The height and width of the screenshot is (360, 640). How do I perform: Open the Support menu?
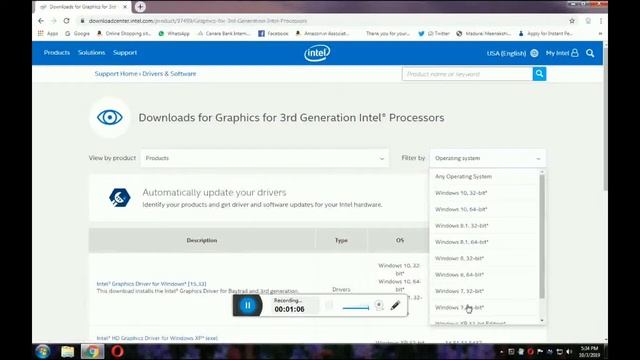tap(125, 53)
